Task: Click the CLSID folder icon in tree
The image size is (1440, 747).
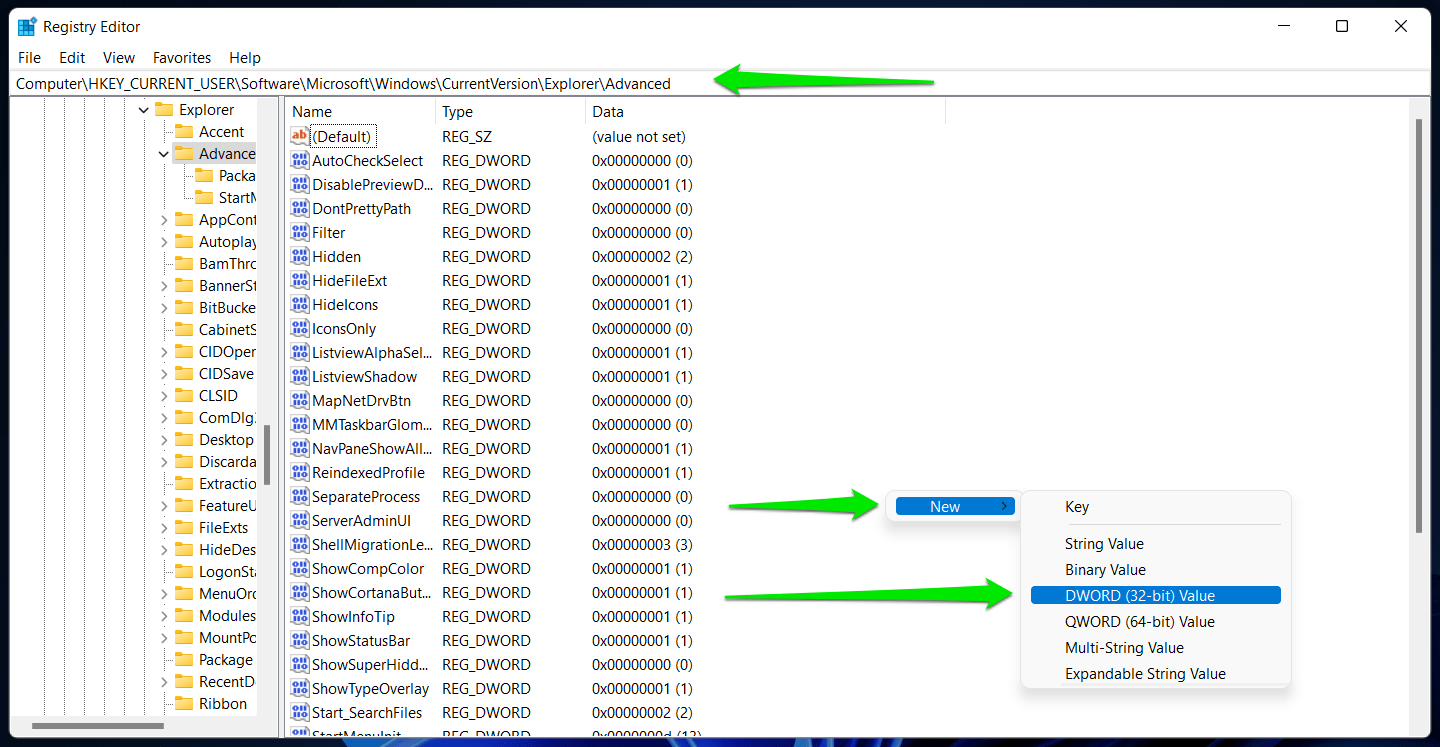Action: (184, 396)
